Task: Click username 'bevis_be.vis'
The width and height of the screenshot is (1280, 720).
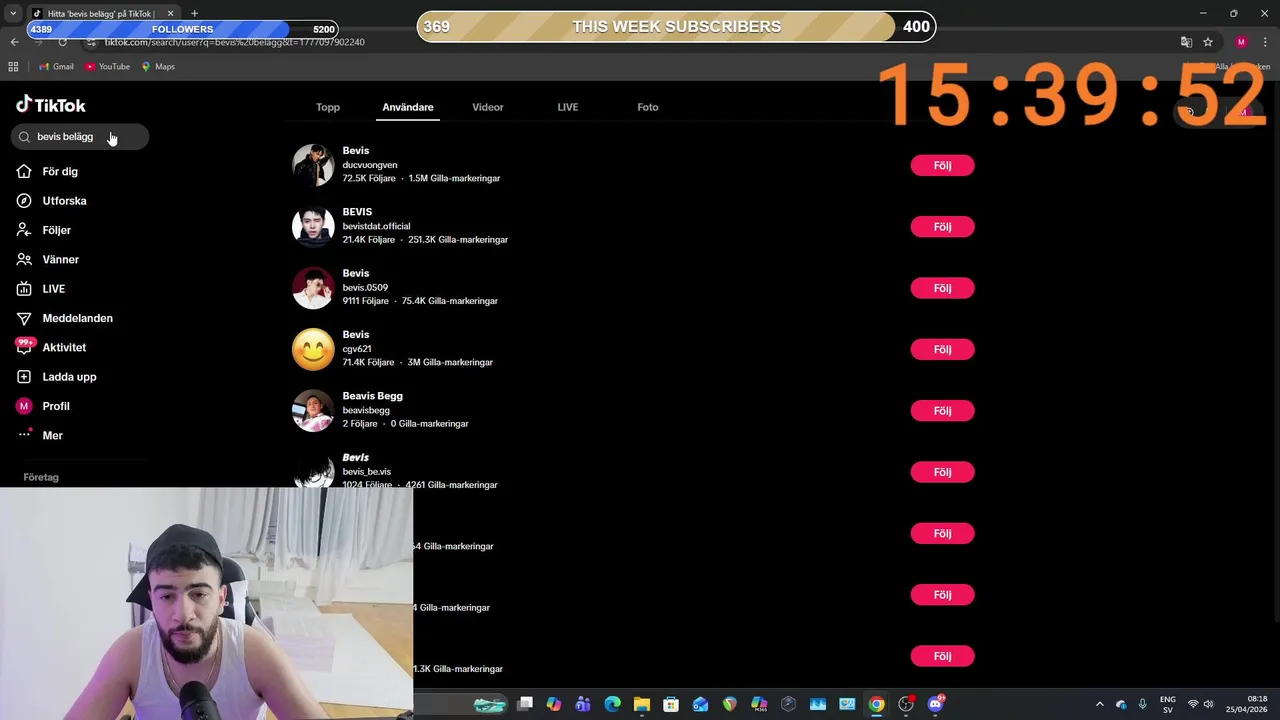Action: [x=367, y=472]
